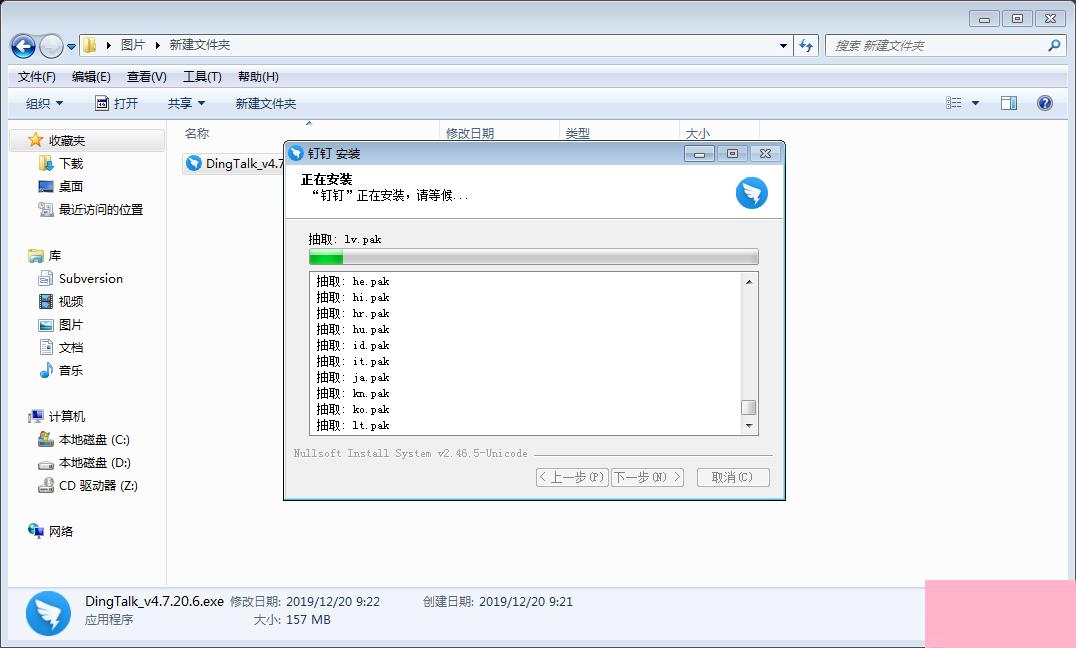Viewport: 1076px width, 648px height.
Task: Click the search magnifier icon
Action: pyautogui.click(x=1055, y=45)
